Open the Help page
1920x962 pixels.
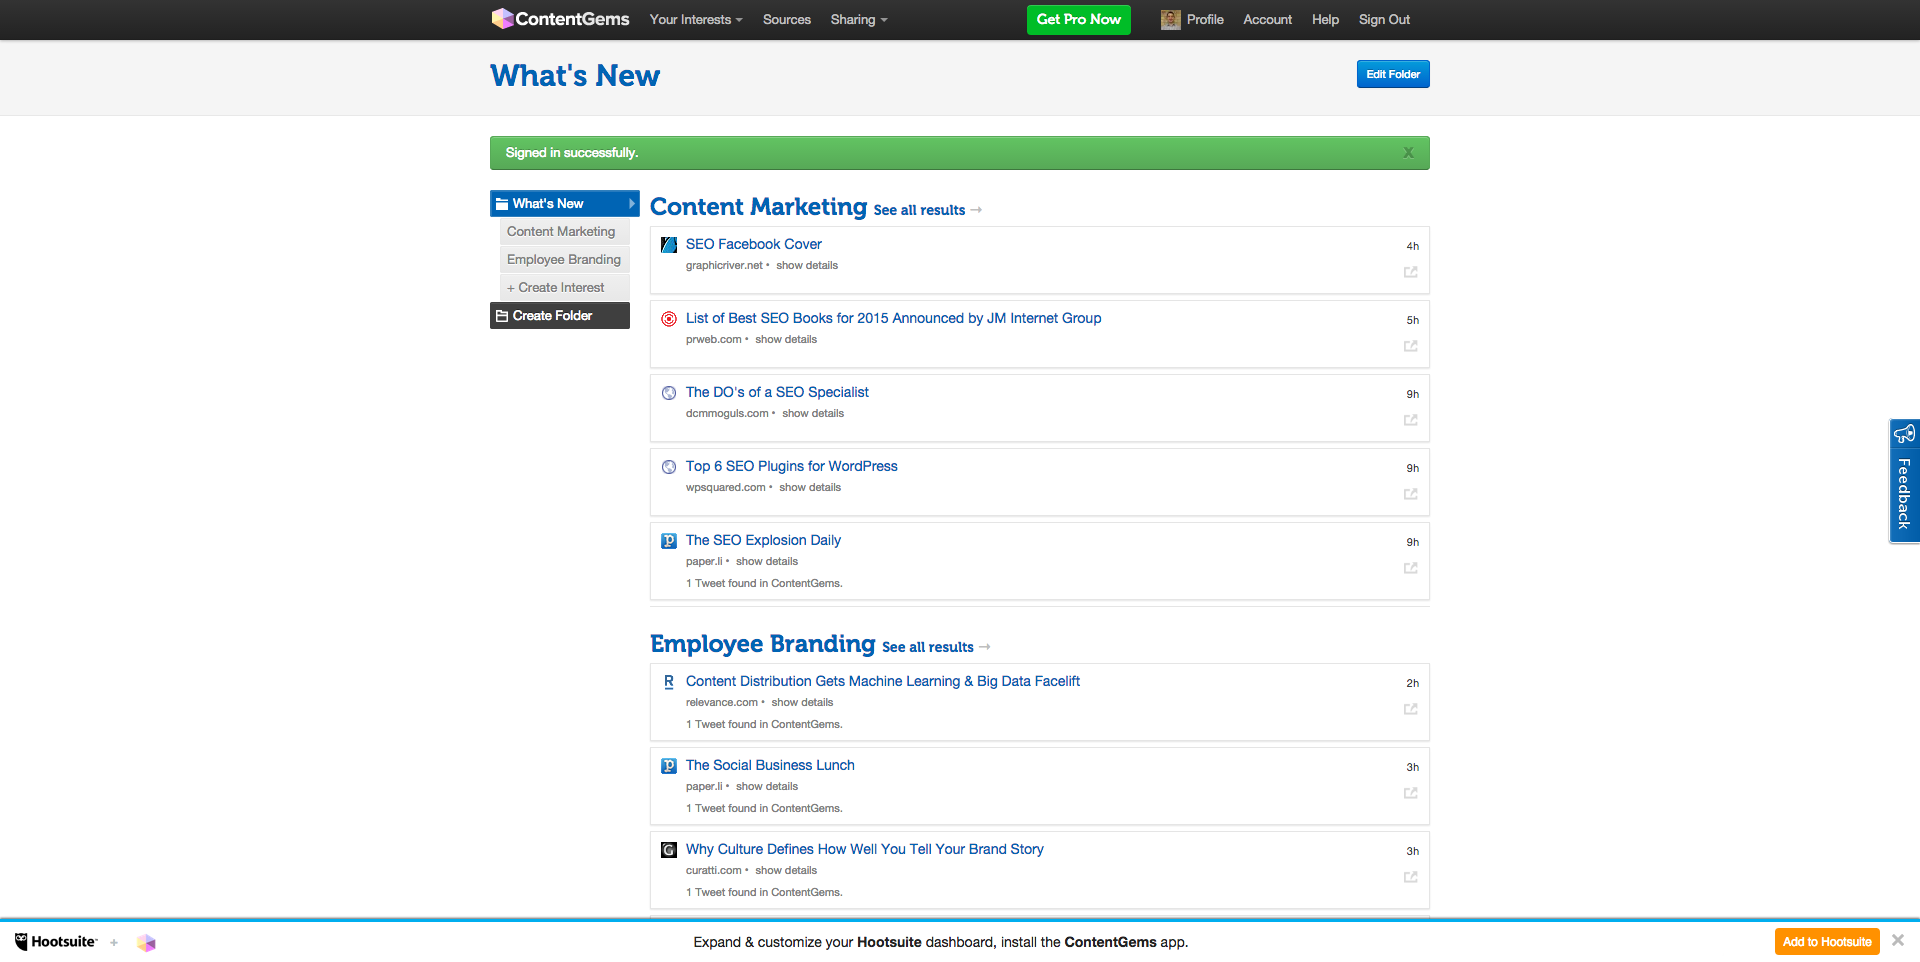tap(1325, 19)
